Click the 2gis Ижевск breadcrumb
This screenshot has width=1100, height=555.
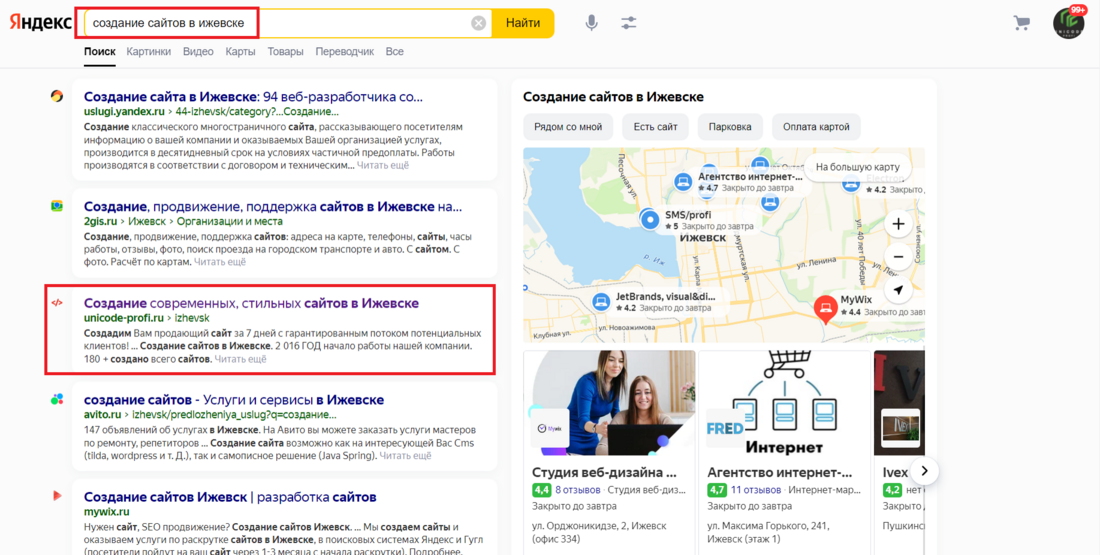(147, 222)
